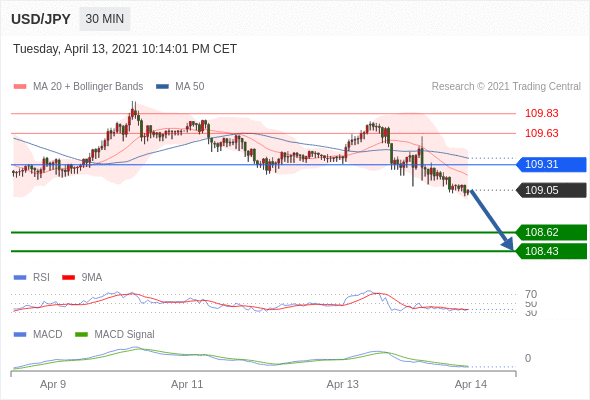Click the USD/JPY pair title
Image resolution: width=590 pixels, height=400 pixels.
[41, 19]
